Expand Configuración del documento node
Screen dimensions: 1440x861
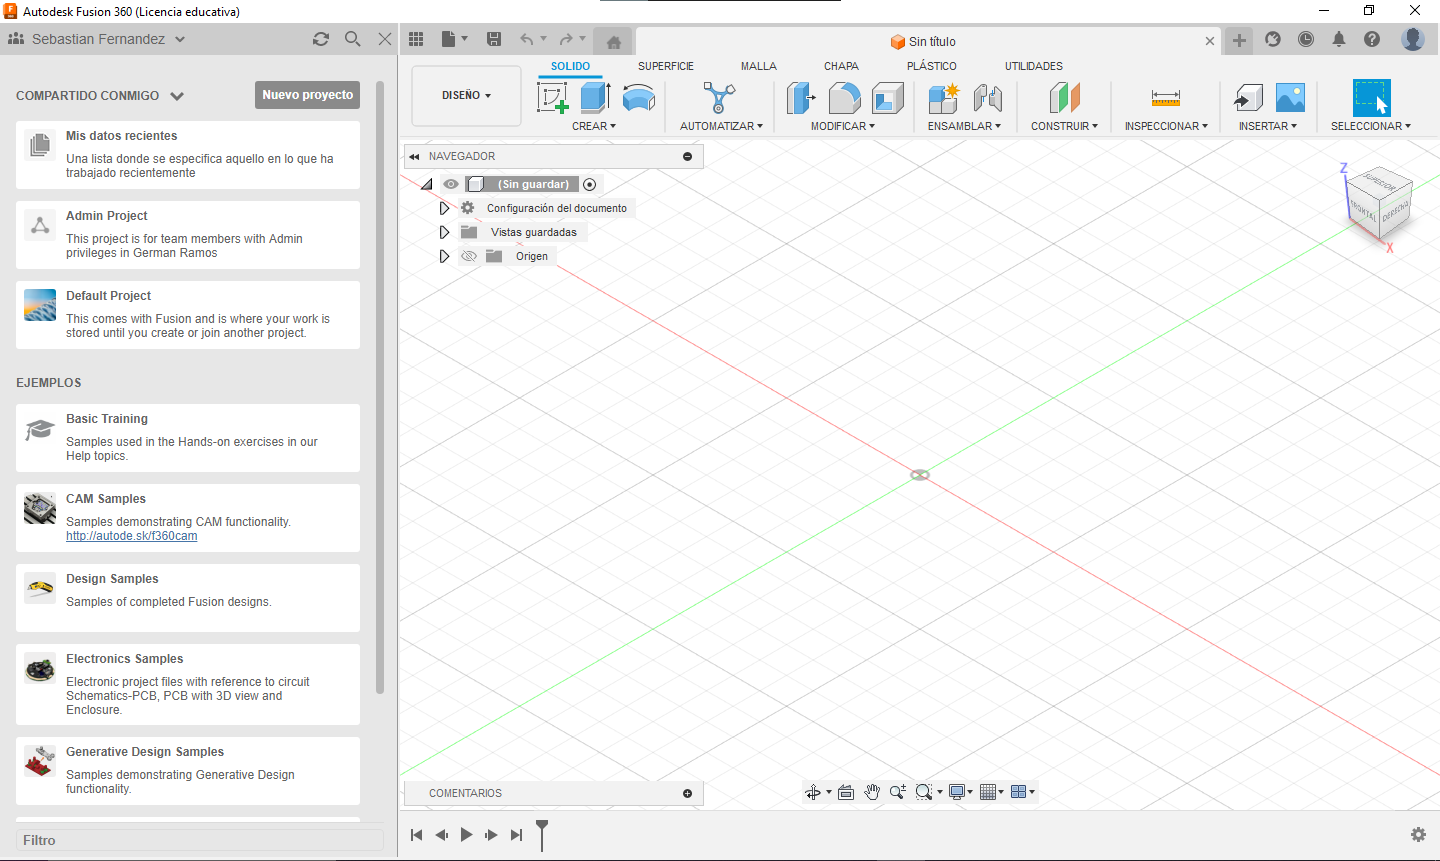coord(445,208)
